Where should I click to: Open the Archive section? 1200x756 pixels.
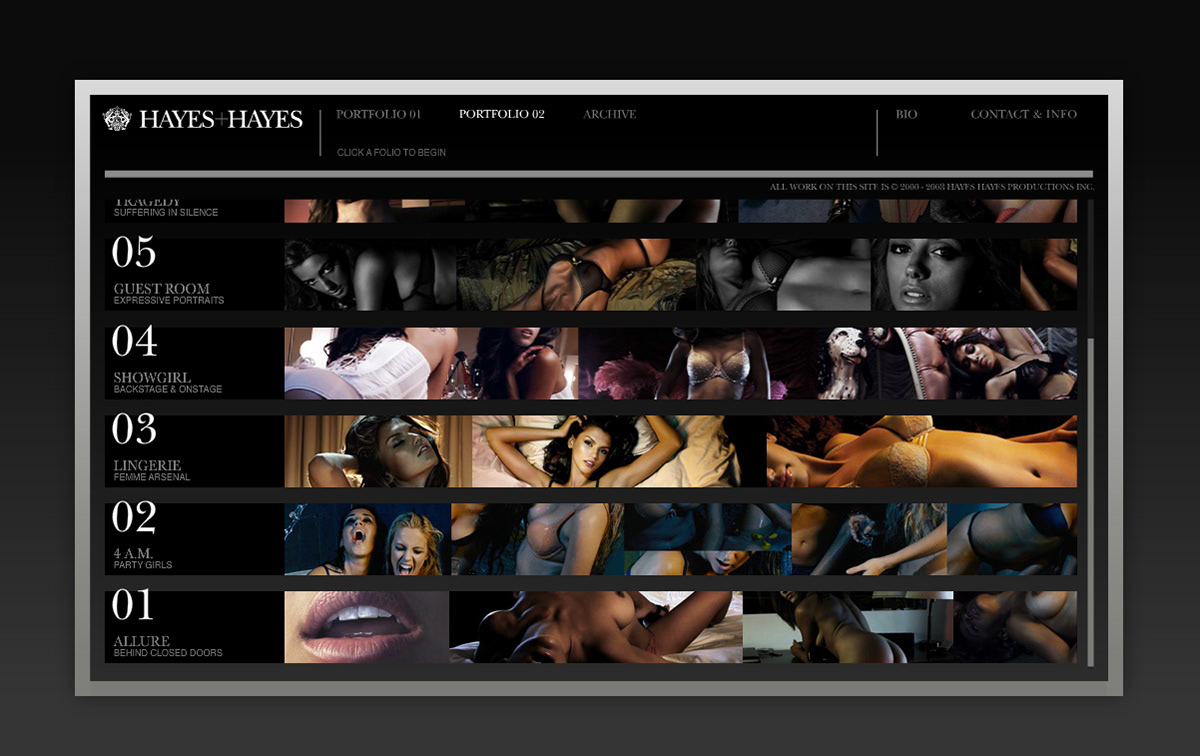tap(610, 114)
